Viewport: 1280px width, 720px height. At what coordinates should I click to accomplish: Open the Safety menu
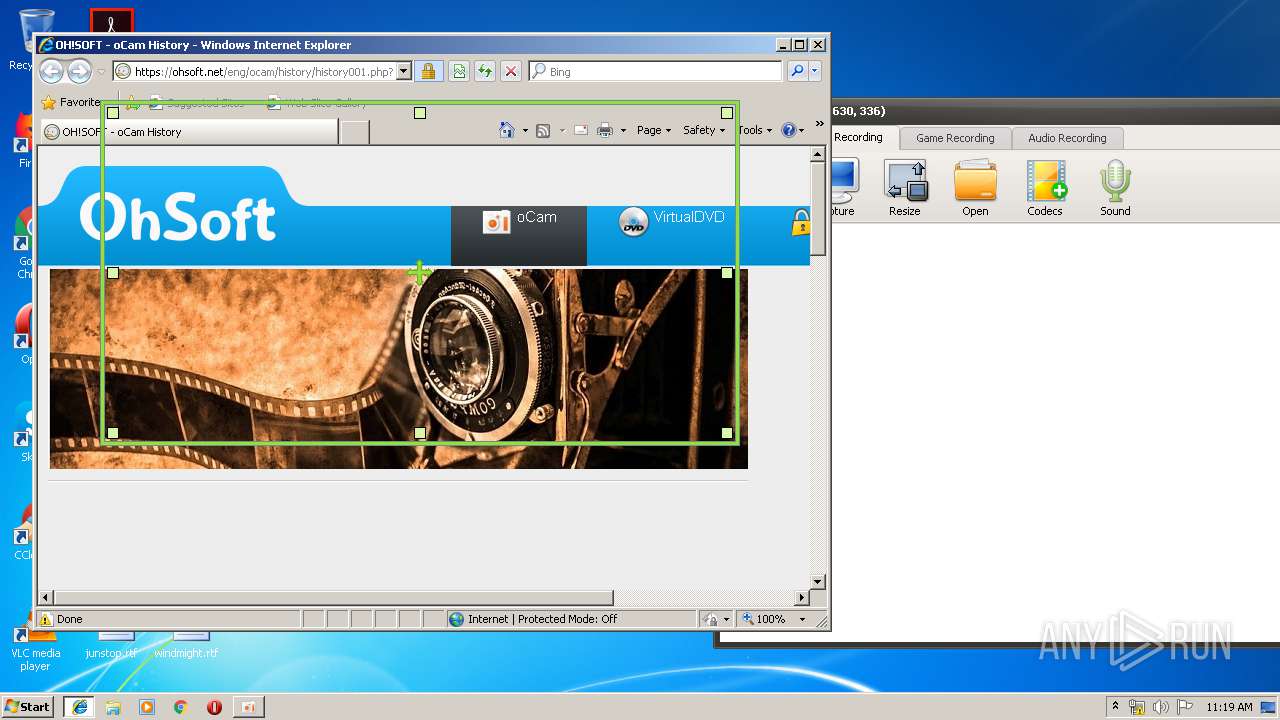tap(704, 130)
